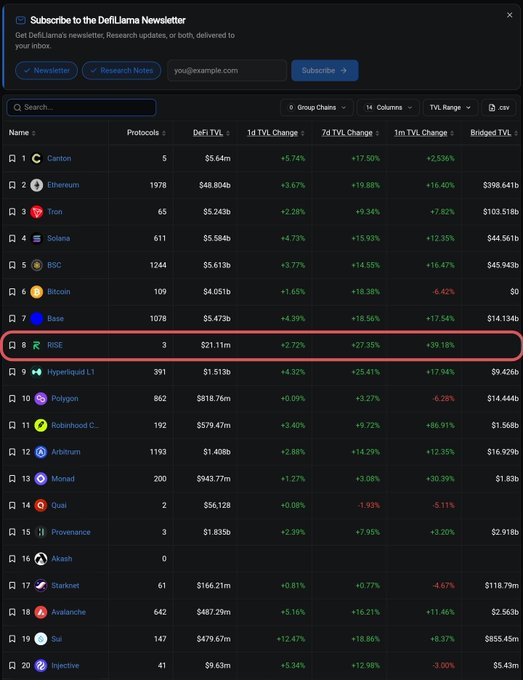
Task: Sort table by 1d TVL Change
Action: pos(276,133)
